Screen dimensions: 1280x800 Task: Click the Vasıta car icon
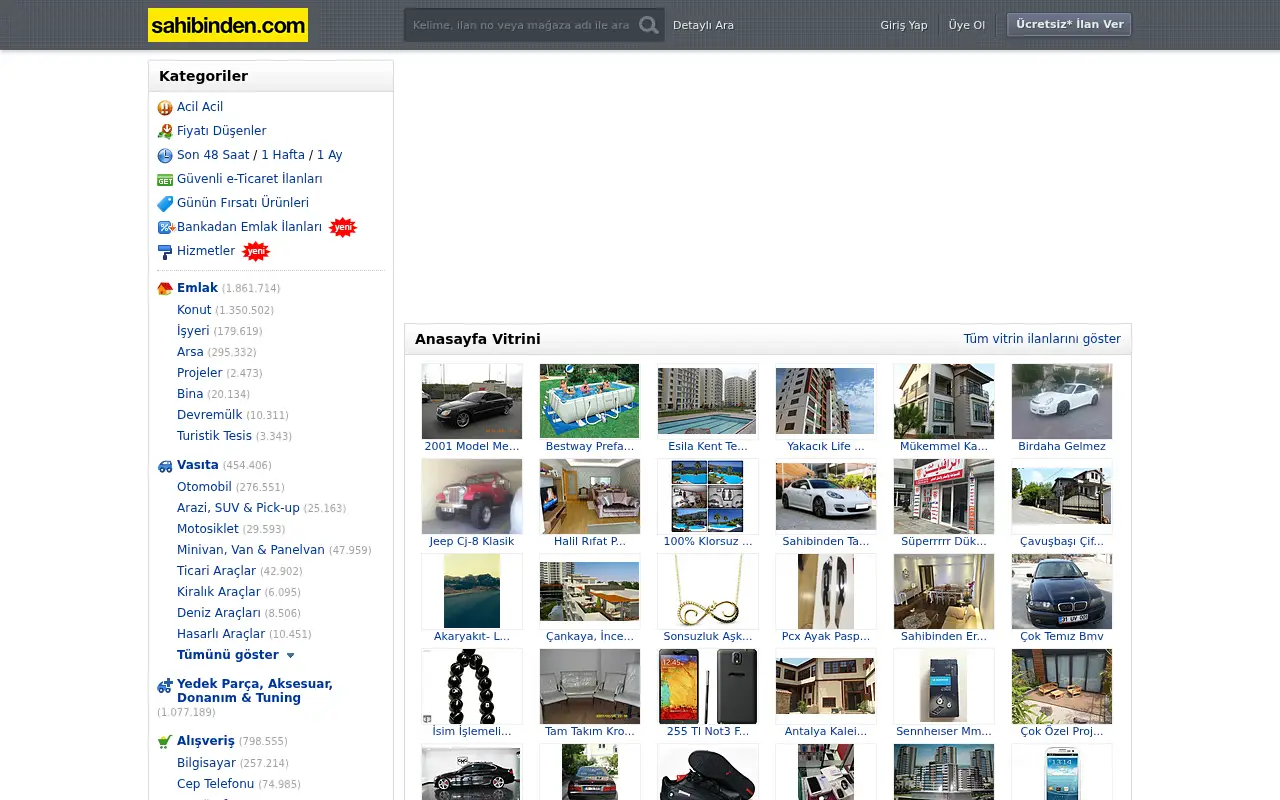click(165, 466)
